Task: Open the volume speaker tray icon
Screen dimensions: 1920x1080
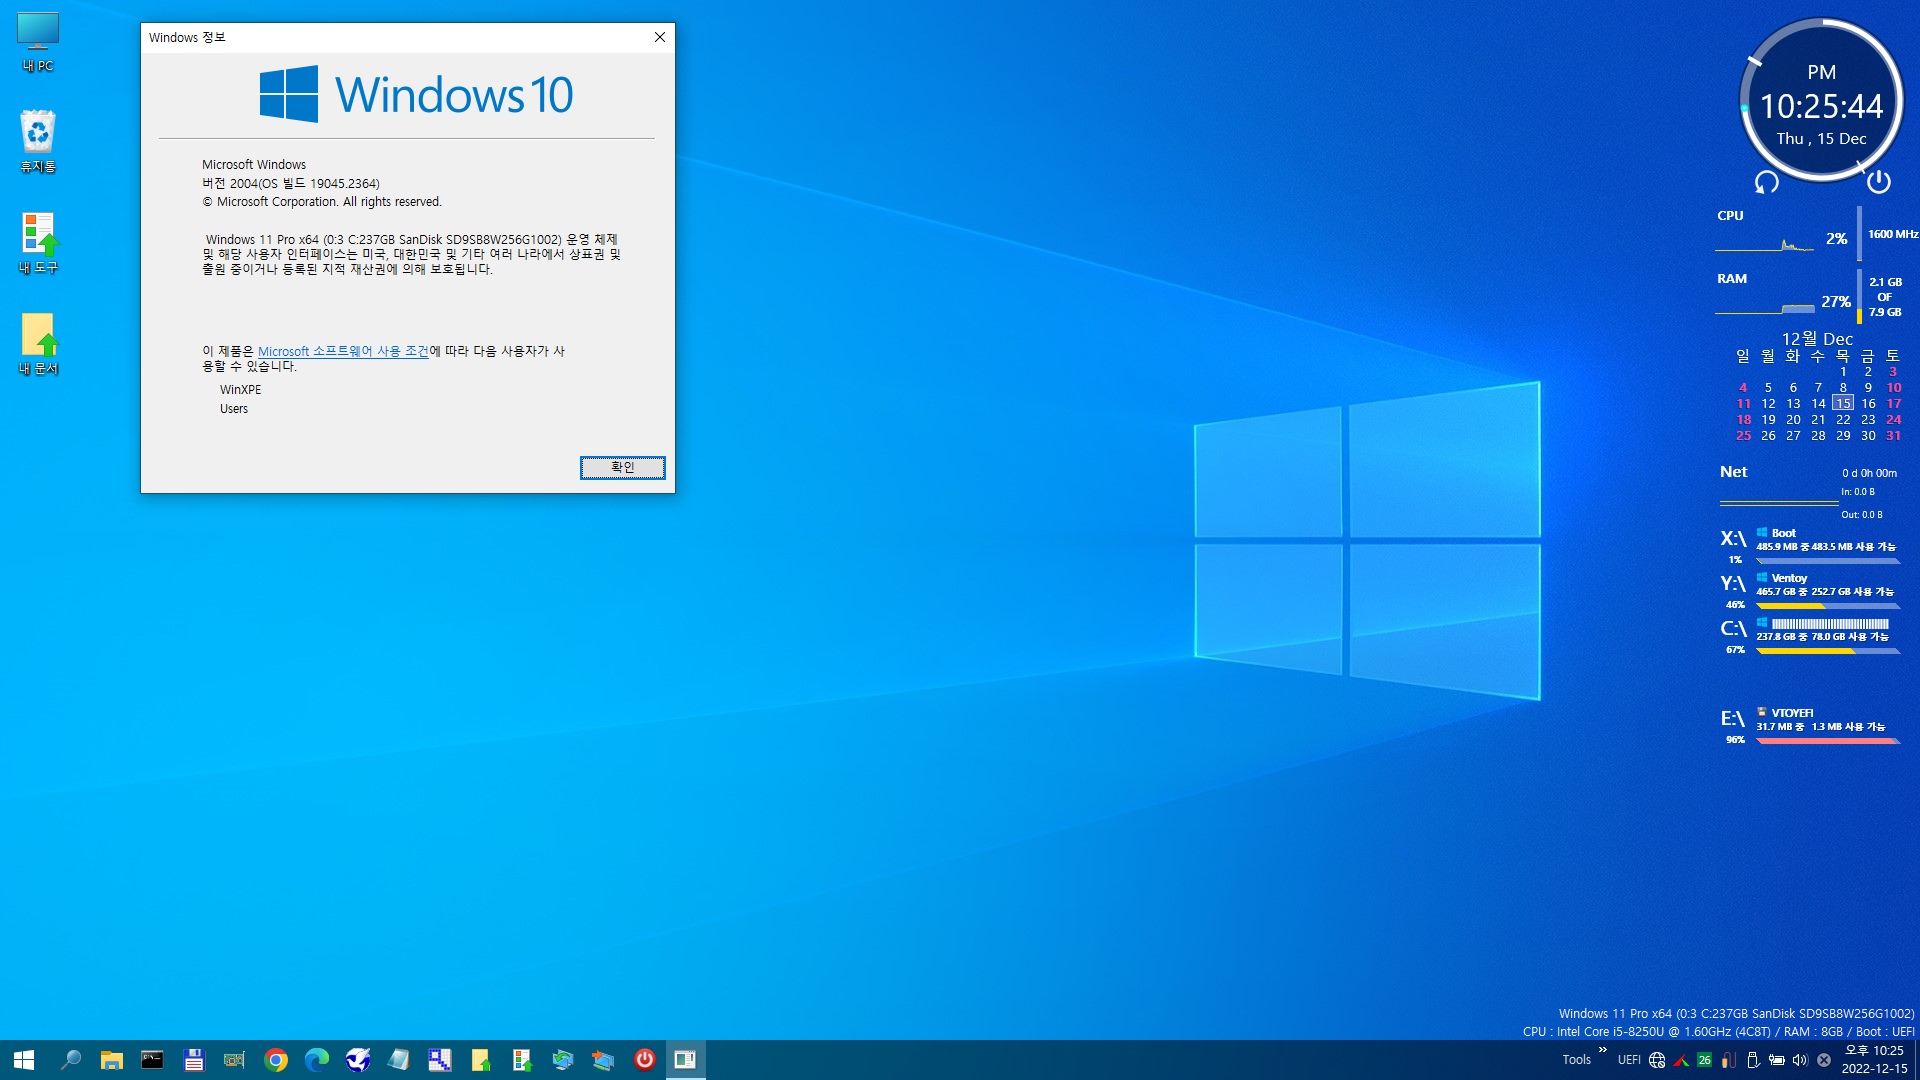Action: [1800, 1060]
